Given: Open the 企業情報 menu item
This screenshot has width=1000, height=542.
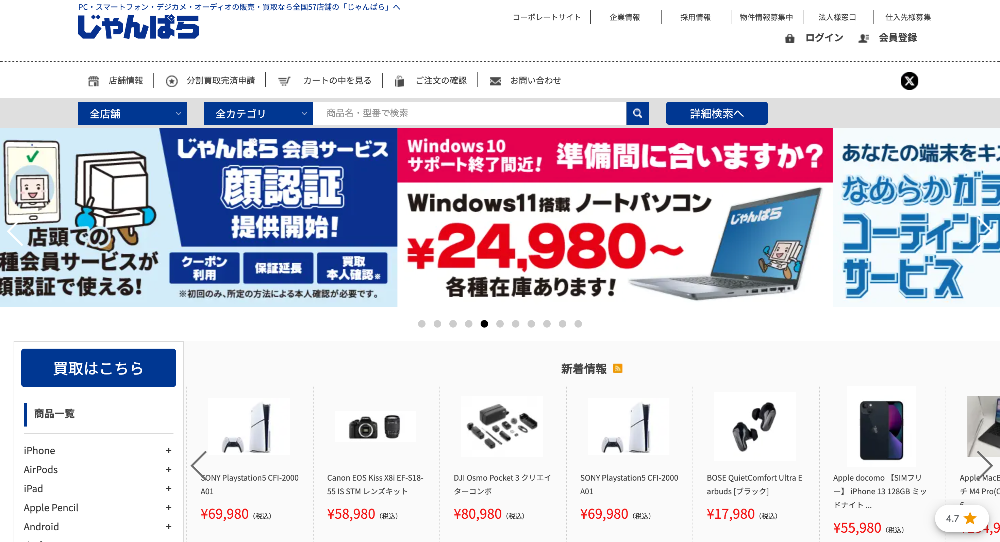Looking at the screenshot, I should [624, 17].
